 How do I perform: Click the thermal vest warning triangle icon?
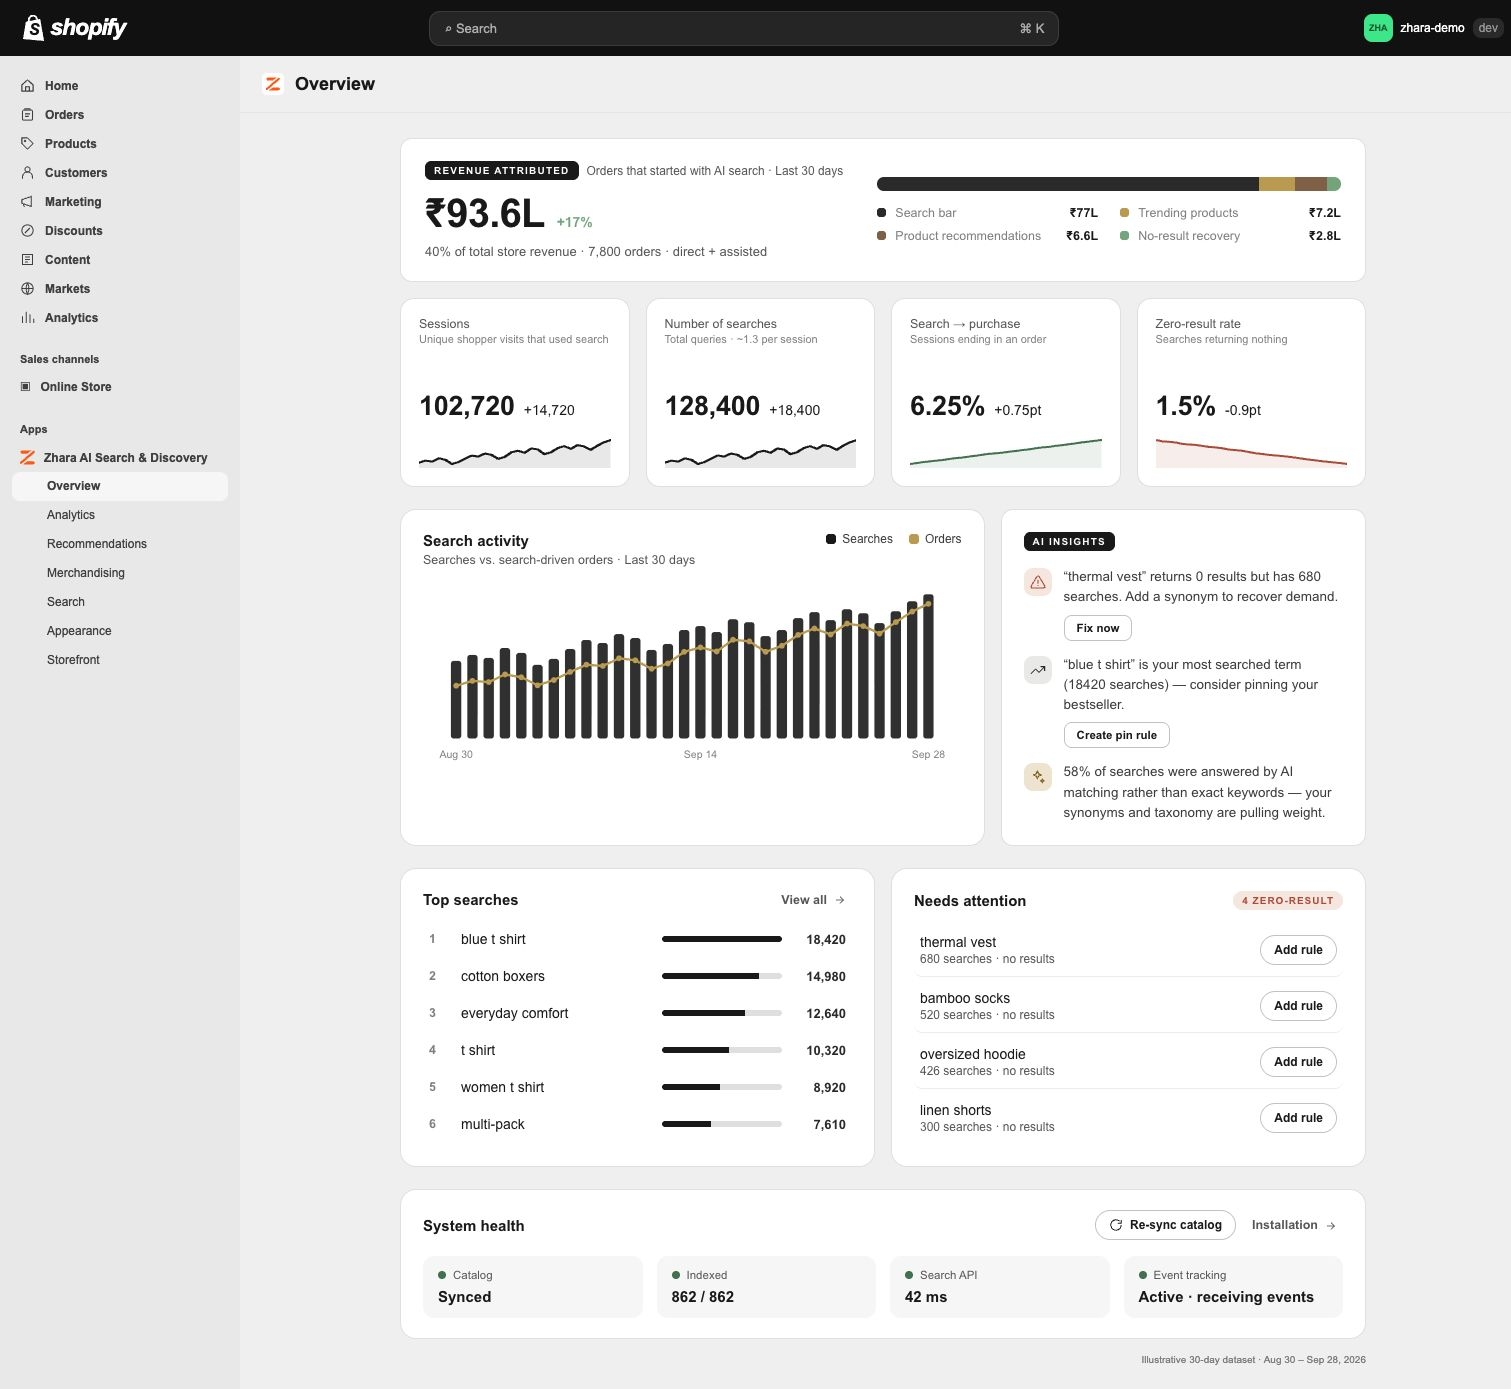pos(1038,582)
